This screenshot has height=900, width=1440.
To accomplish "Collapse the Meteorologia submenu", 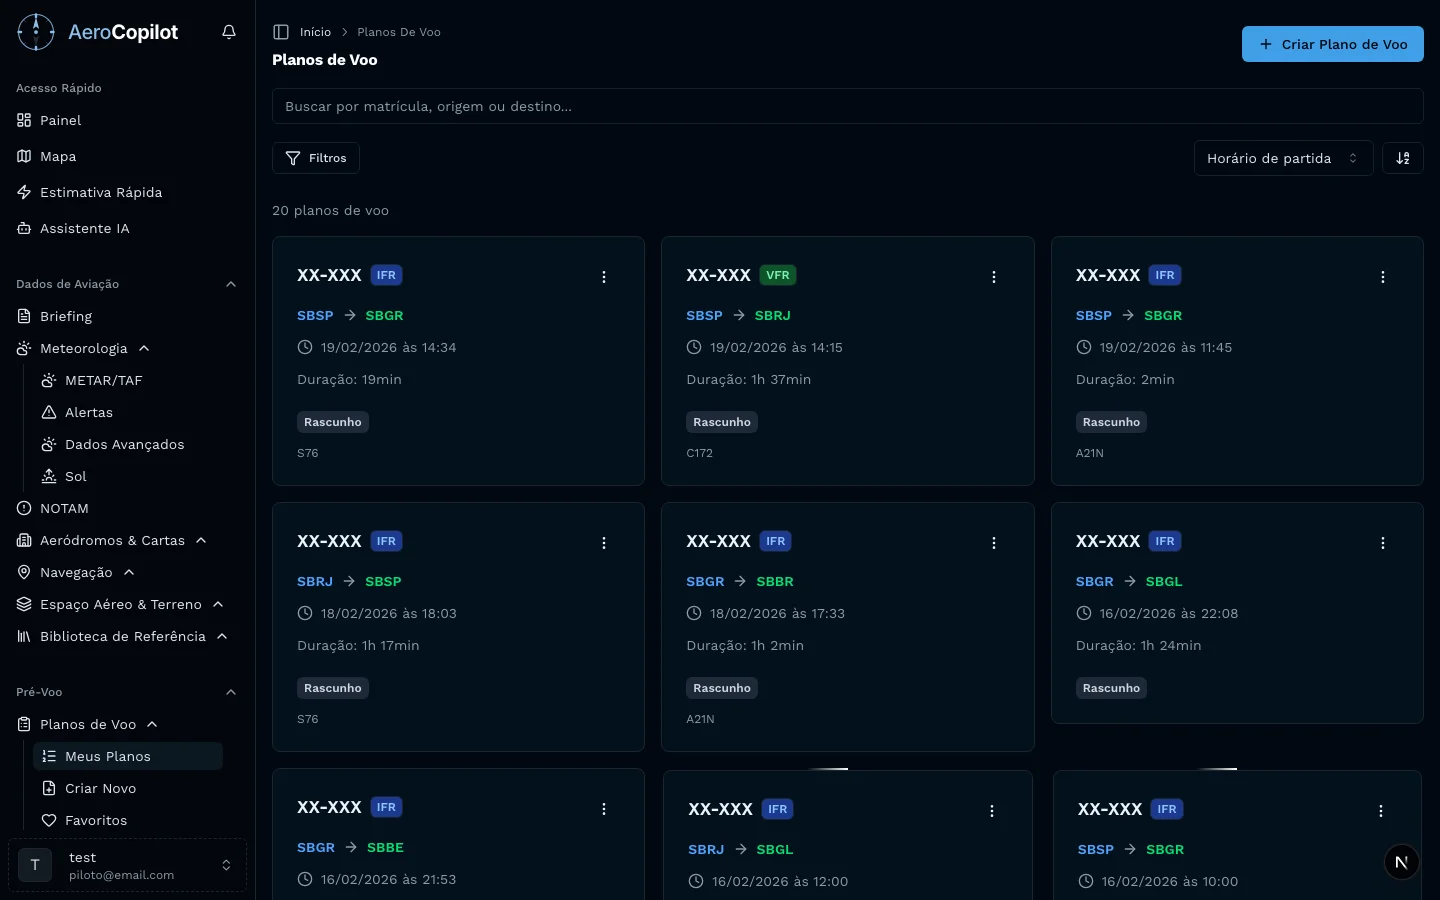I will pos(144,348).
